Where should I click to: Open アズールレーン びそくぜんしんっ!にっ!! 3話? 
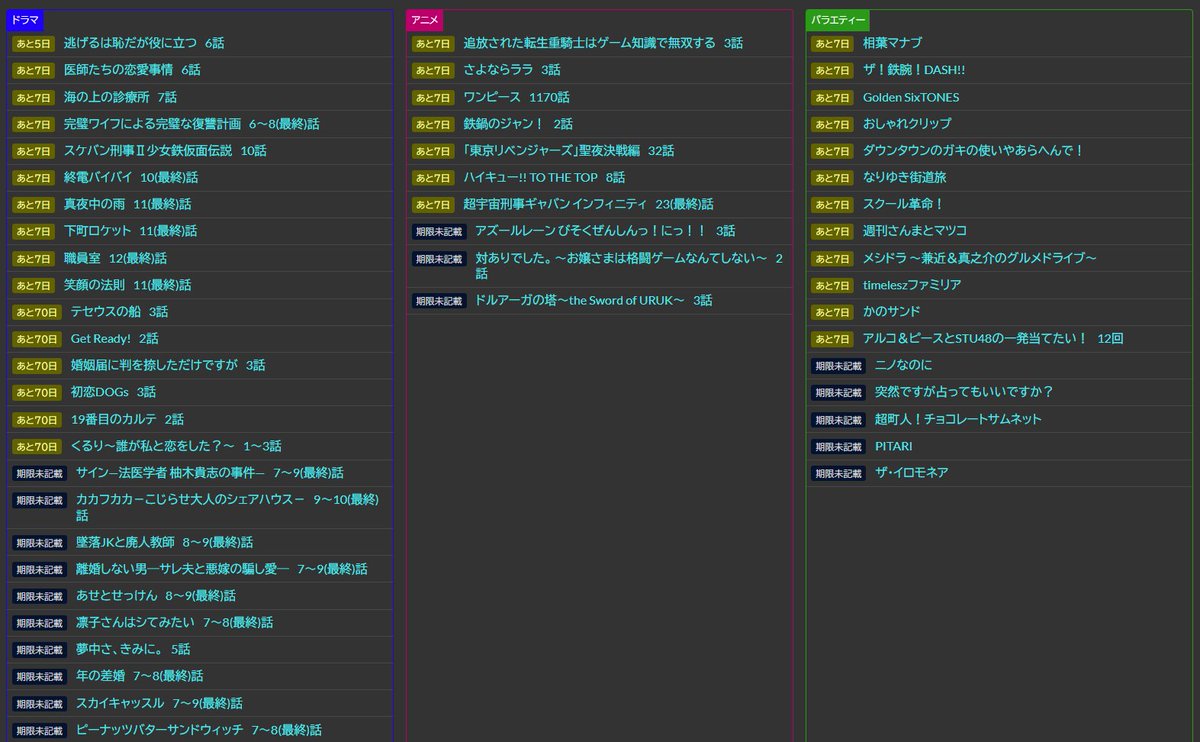click(605, 231)
